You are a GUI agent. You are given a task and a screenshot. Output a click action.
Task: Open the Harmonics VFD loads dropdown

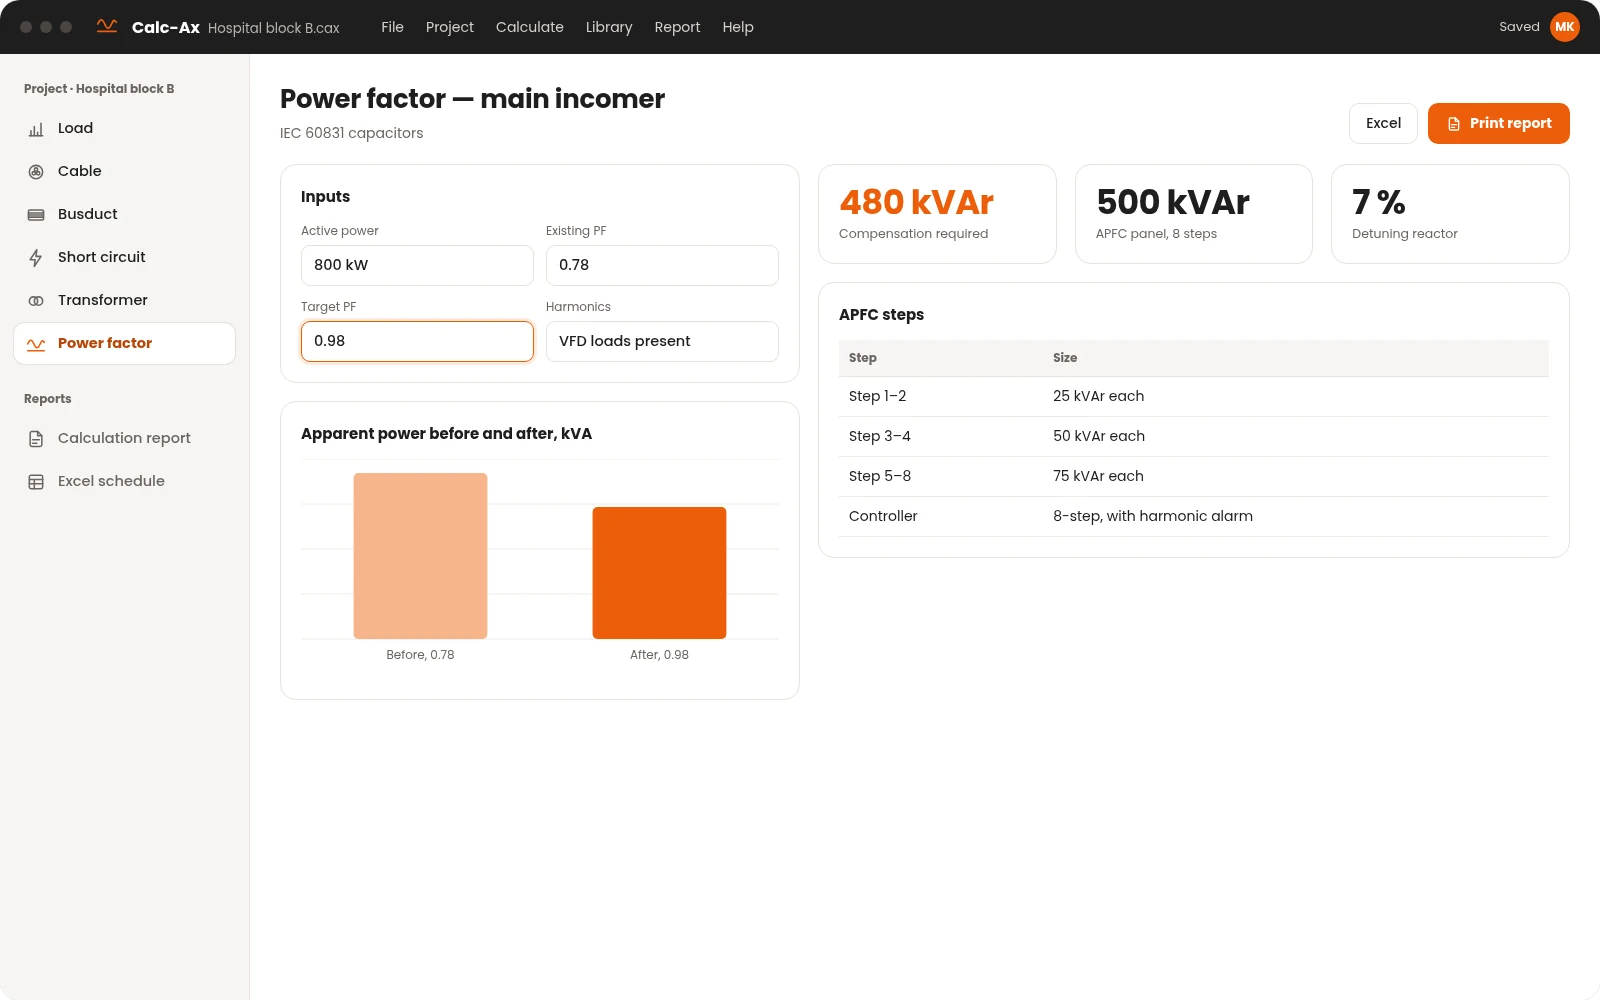click(662, 341)
